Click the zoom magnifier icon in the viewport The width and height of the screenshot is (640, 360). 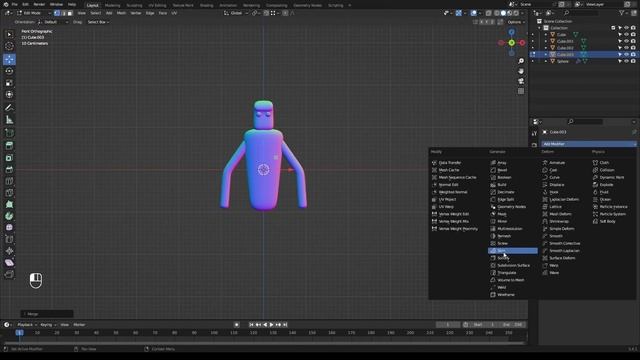521,61
